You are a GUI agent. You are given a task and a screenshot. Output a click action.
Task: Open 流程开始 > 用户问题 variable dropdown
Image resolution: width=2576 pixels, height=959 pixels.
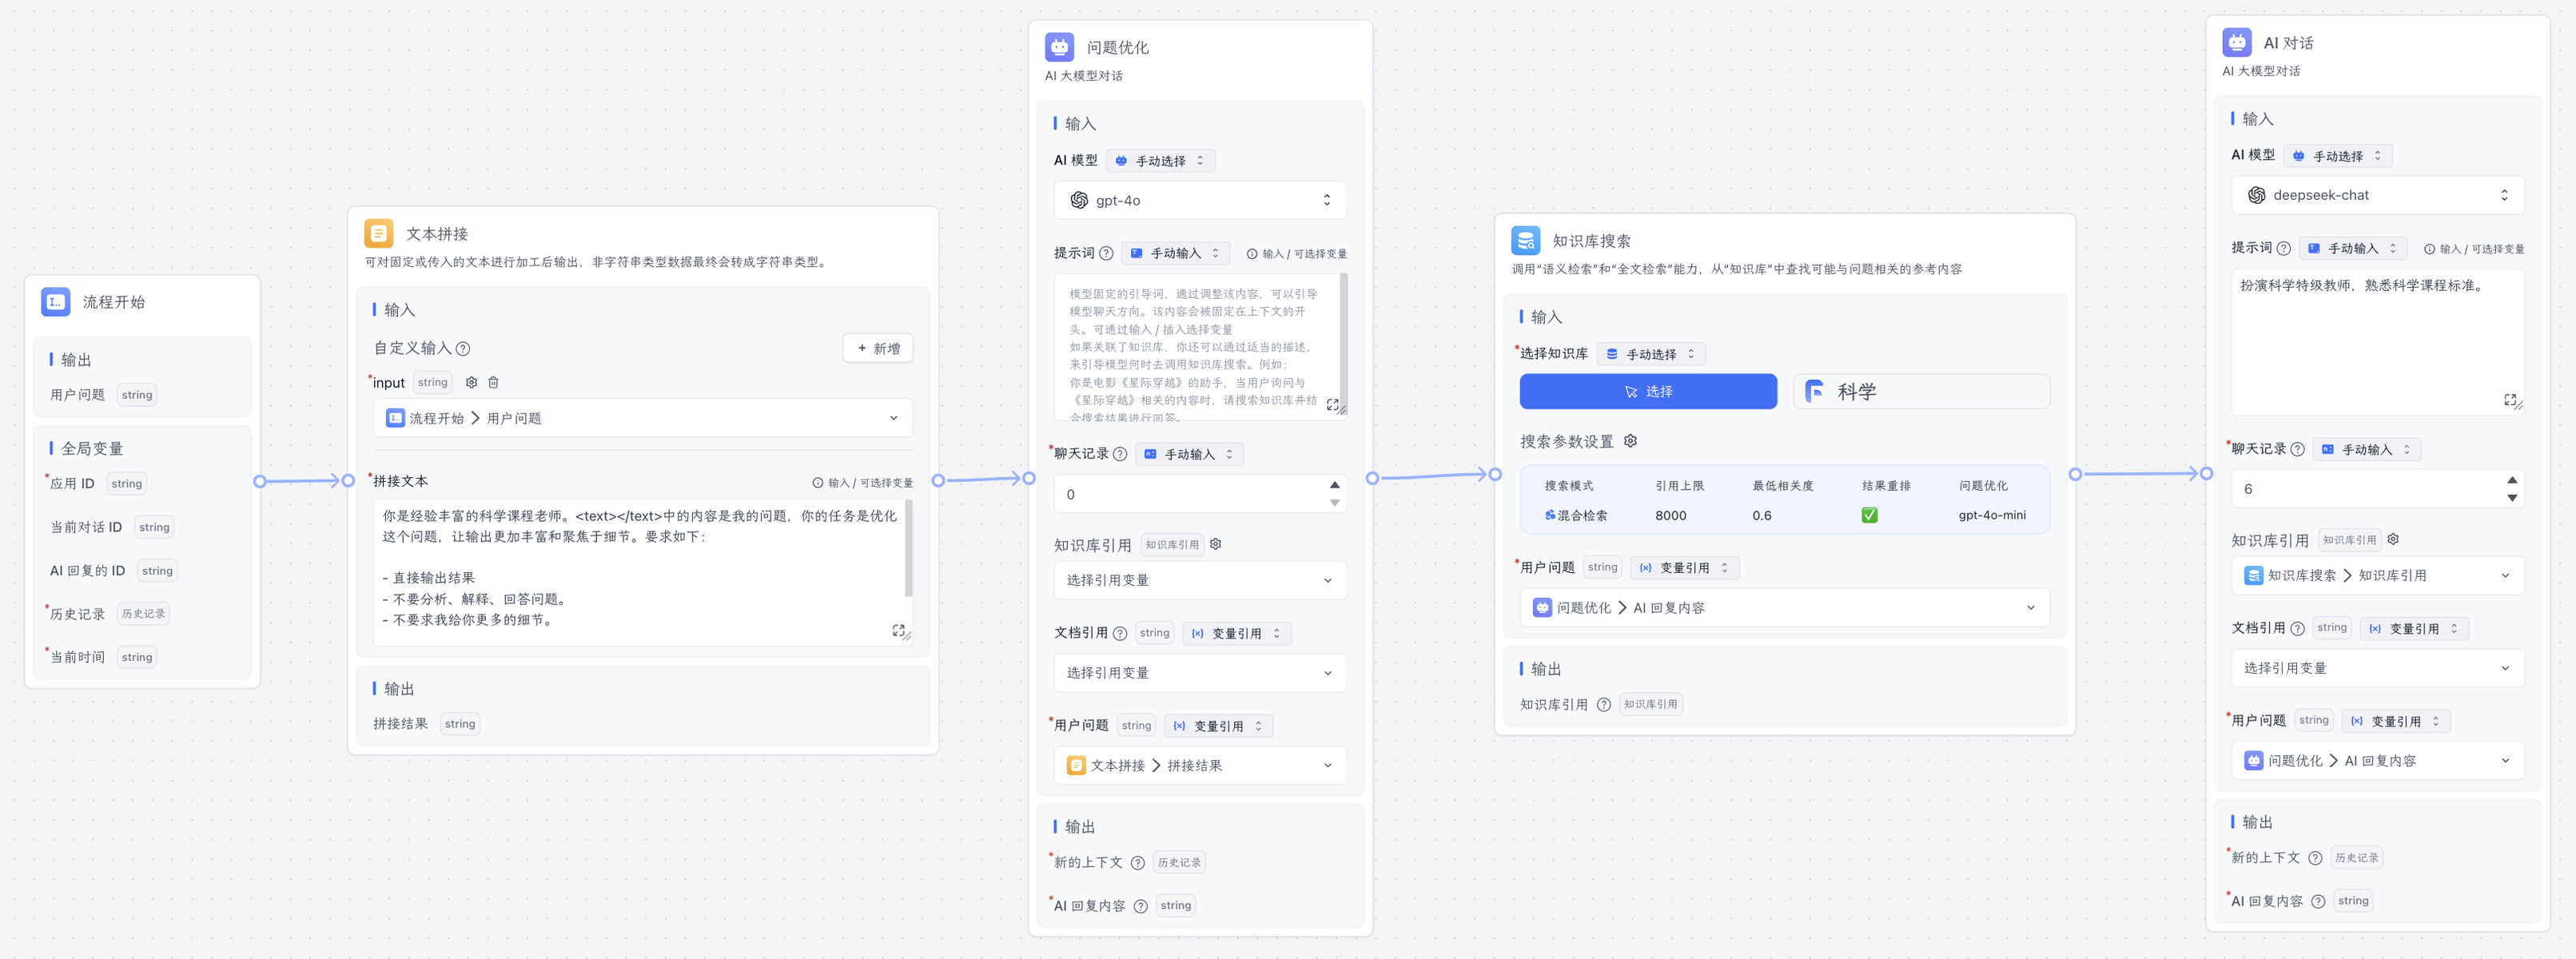pos(643,418)
